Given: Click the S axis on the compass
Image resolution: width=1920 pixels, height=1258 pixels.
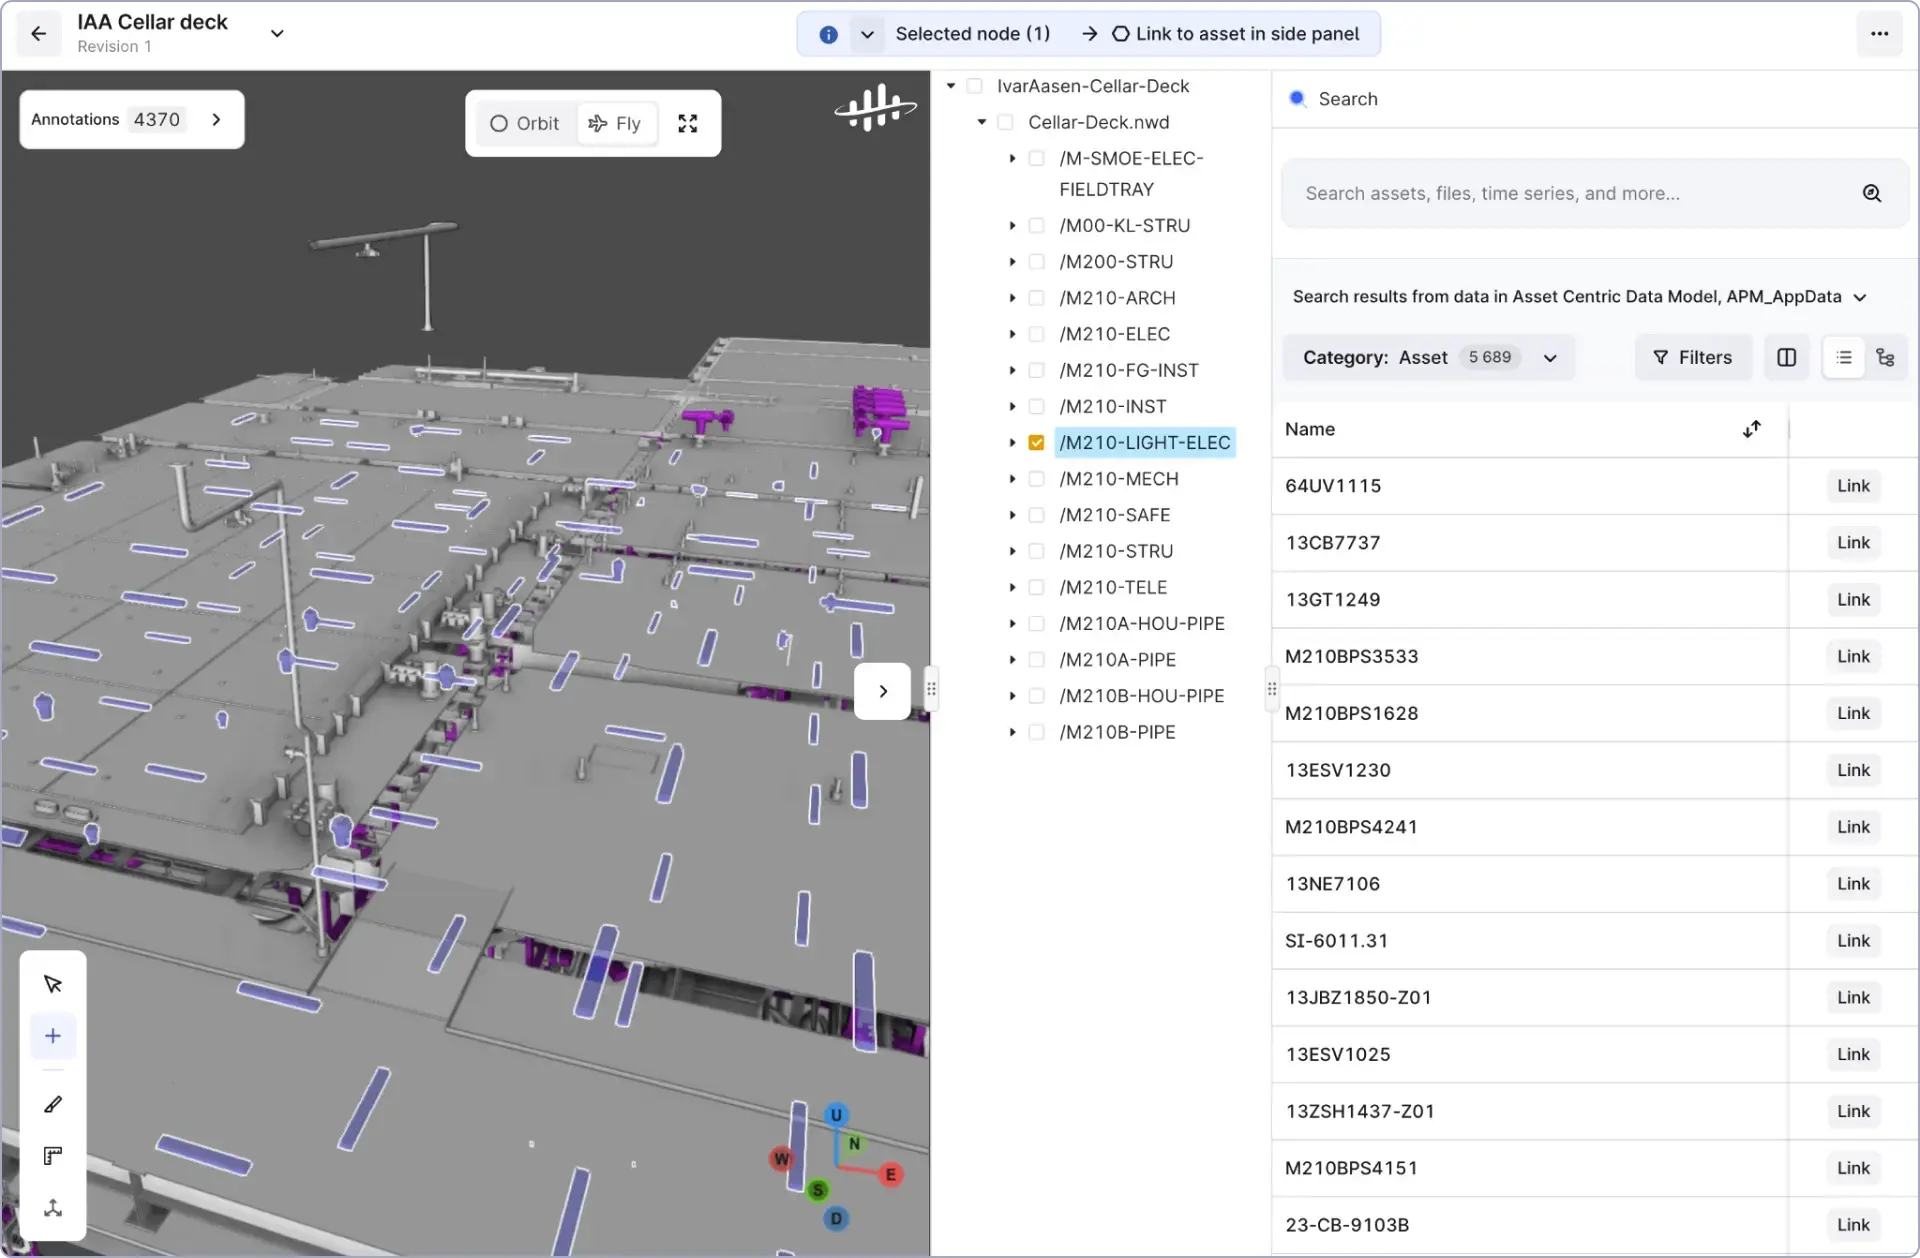Looking at the screenshot, I should click(818, 1190).
